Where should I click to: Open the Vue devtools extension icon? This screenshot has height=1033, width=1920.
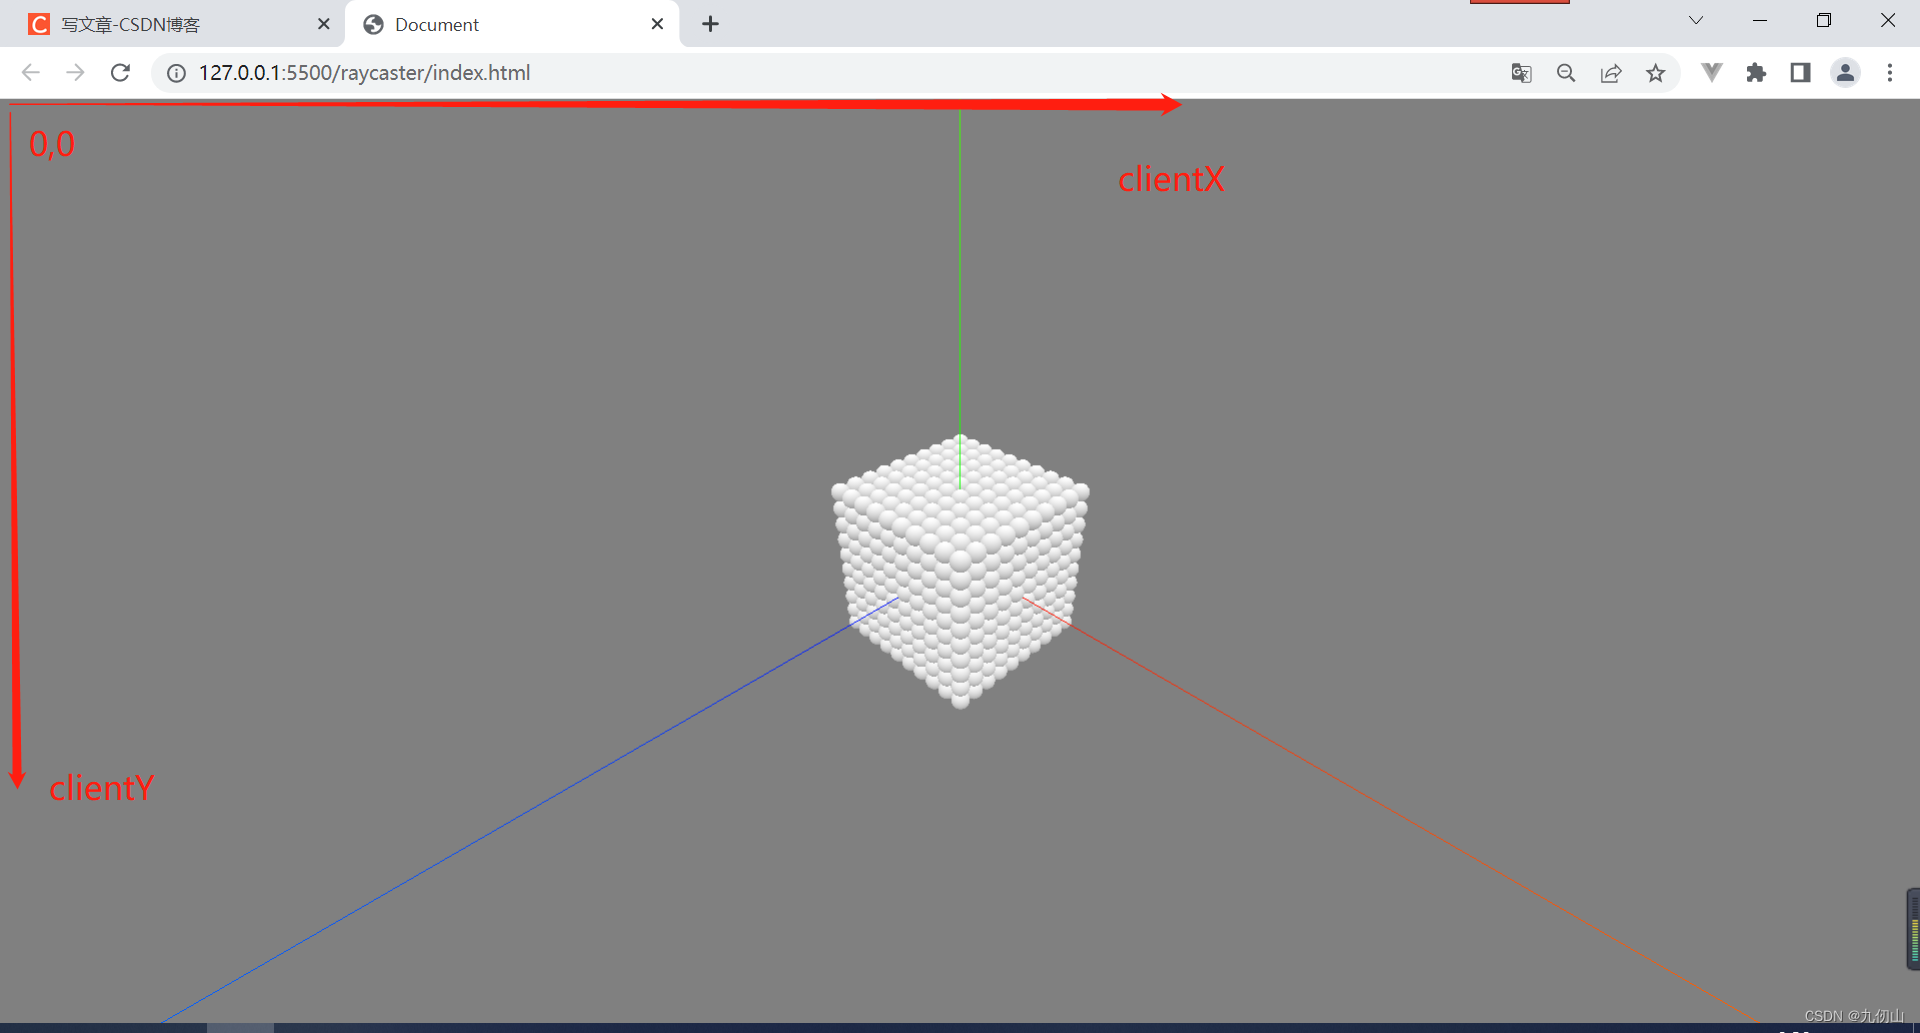1711,73
